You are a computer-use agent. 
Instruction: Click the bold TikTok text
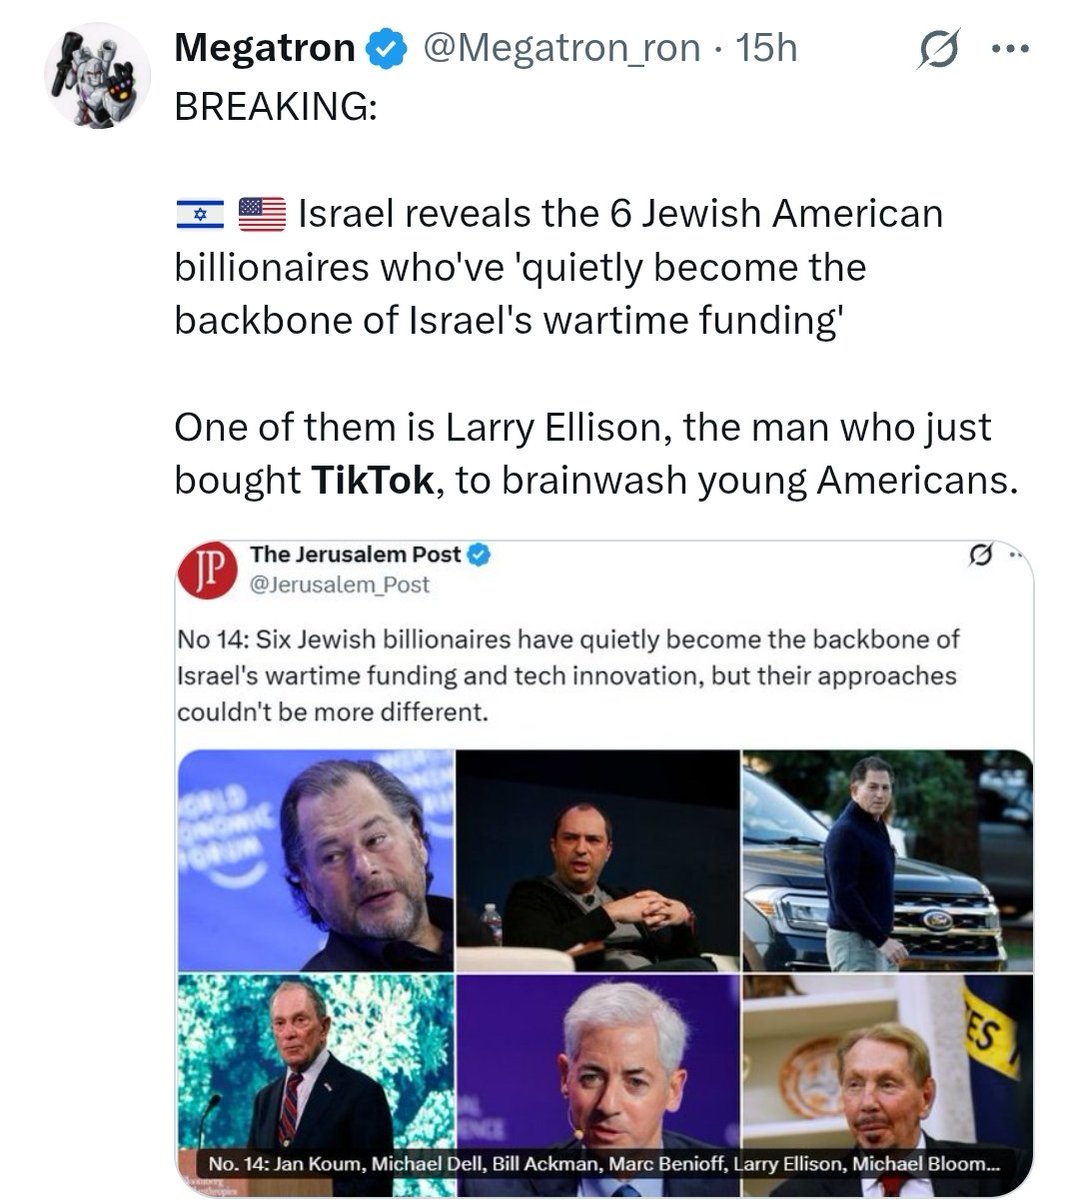[372, 481]
